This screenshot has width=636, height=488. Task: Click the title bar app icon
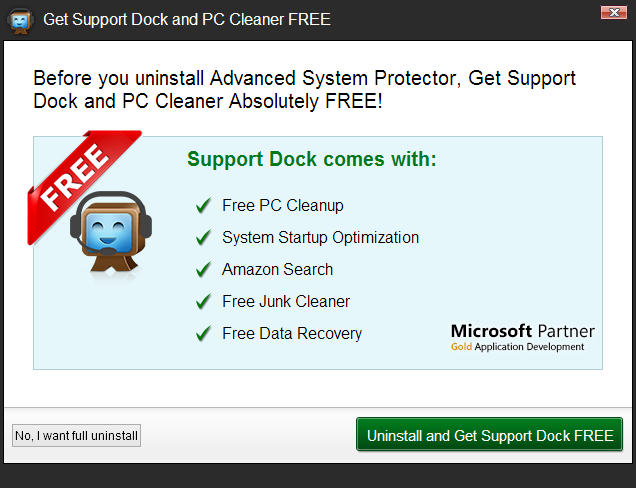coord(20,20)
